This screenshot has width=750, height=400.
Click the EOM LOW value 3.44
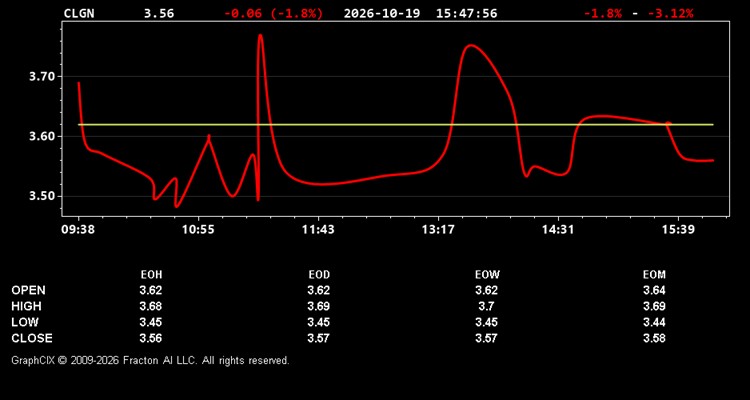coord(654,322)
